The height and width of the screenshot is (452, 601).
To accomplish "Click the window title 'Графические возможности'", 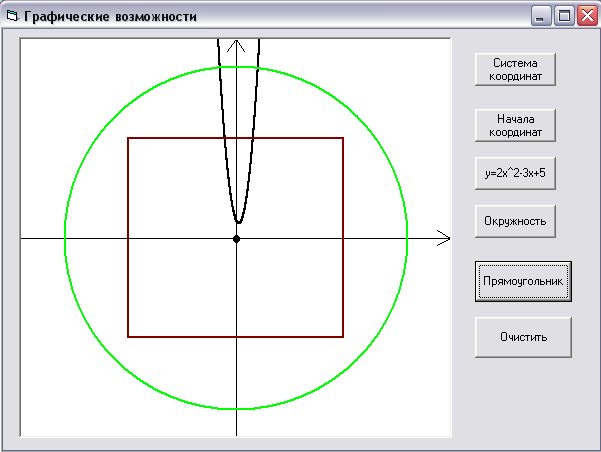I will coord(110,17).
